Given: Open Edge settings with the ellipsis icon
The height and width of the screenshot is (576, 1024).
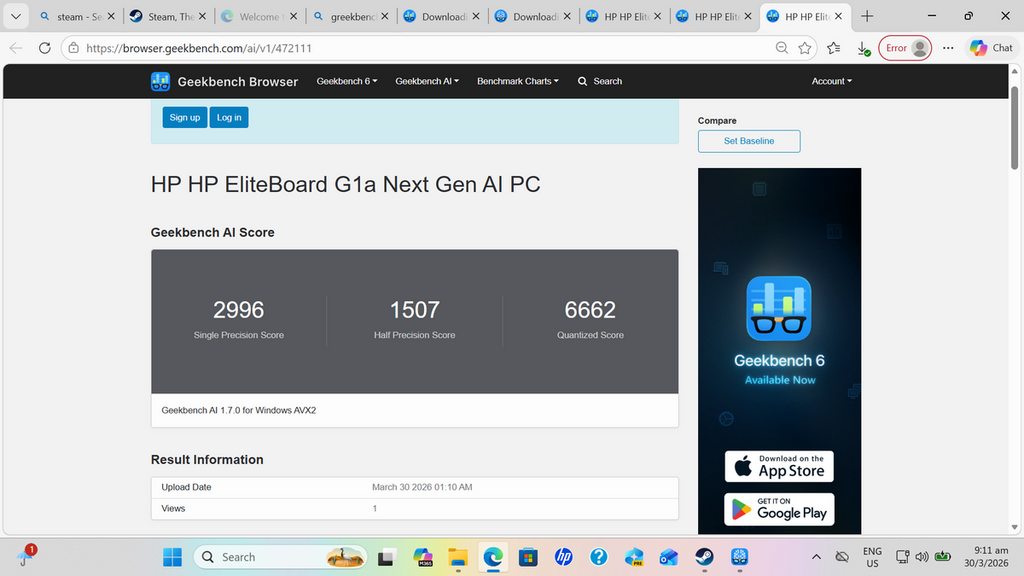Looking at the screenshot, I should tap(948, 47).
